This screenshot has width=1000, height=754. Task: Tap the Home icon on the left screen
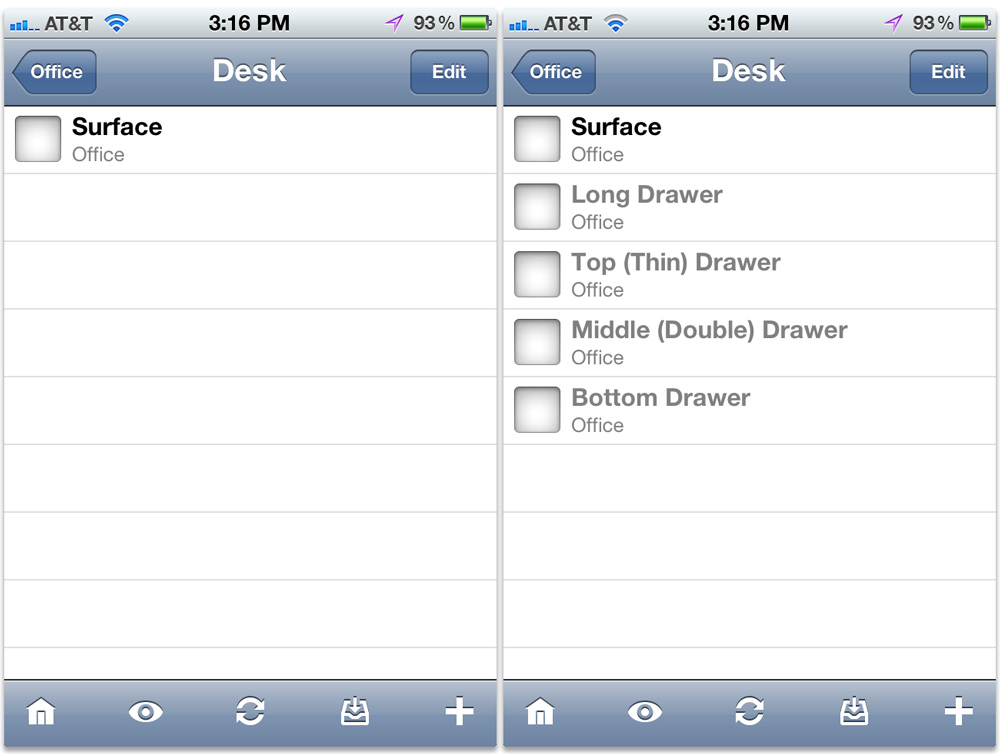coord(43,712)
